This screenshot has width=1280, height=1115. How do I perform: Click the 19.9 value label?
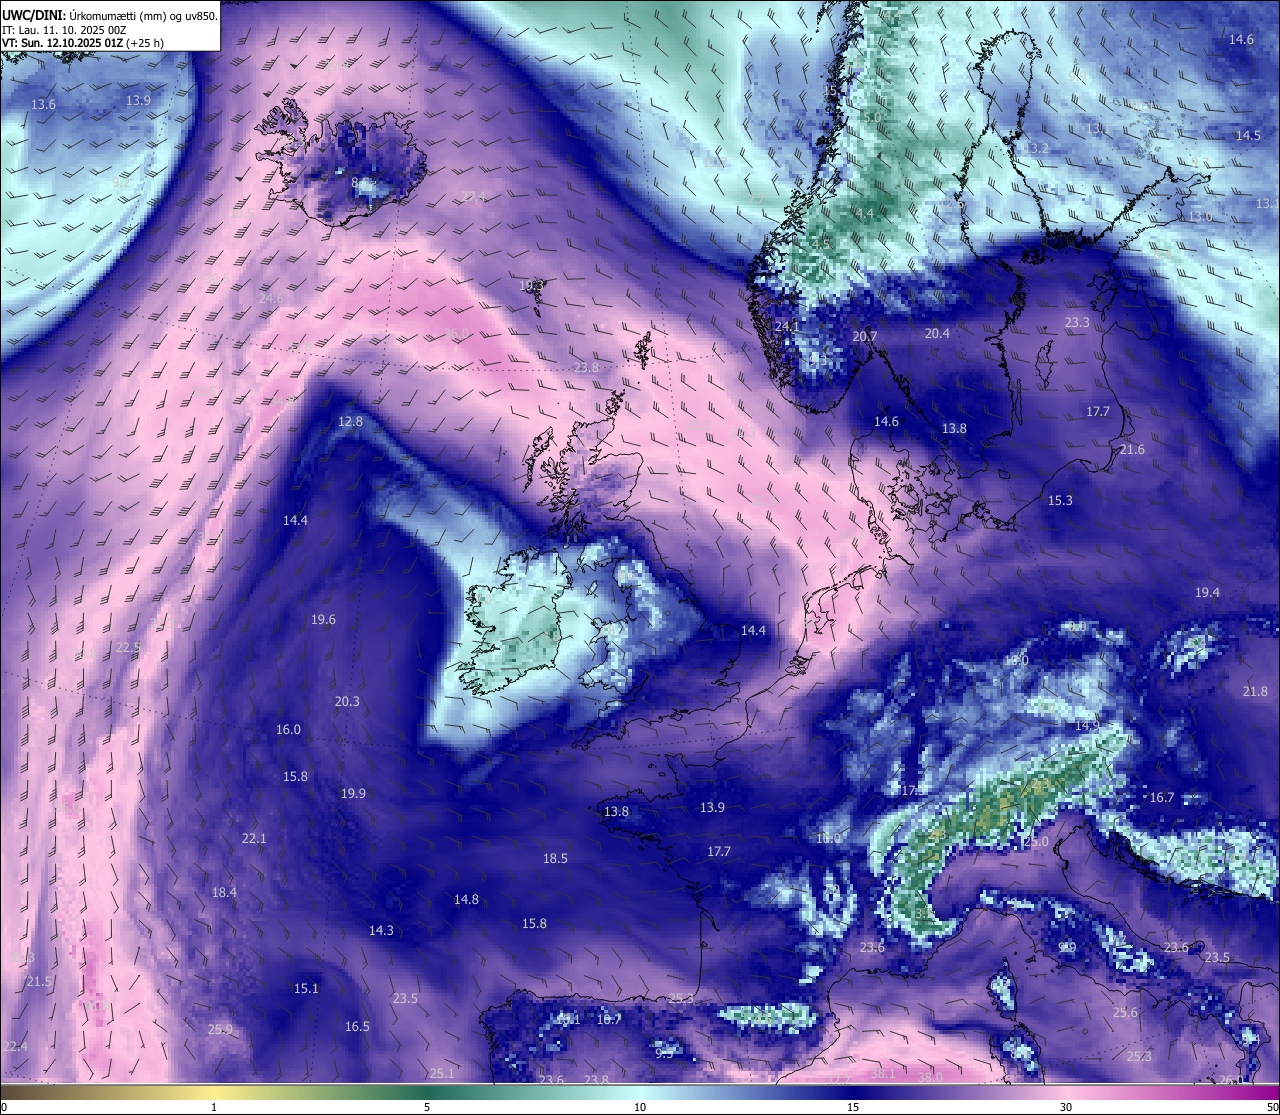pyautogui.click(x=353, y=794)
